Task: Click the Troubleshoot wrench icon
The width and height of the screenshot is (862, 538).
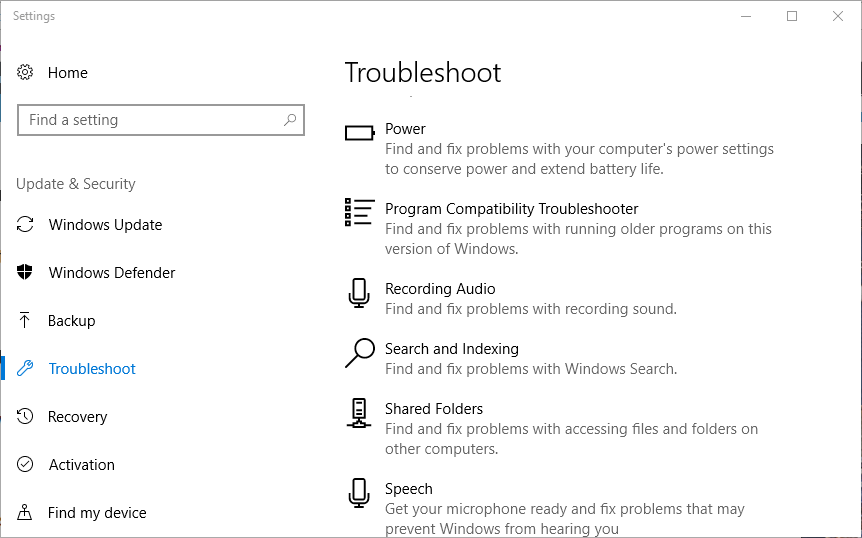Action: [25, 368]
